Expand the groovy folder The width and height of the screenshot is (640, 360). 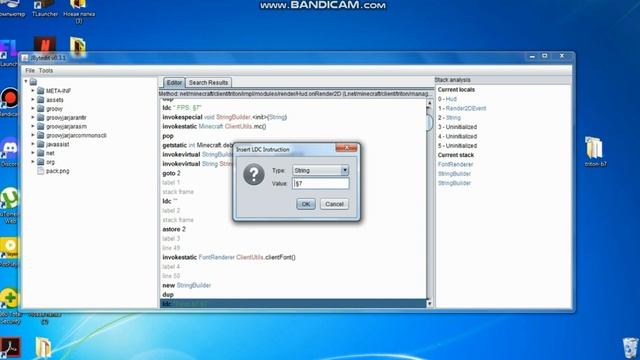pos(33,109)
